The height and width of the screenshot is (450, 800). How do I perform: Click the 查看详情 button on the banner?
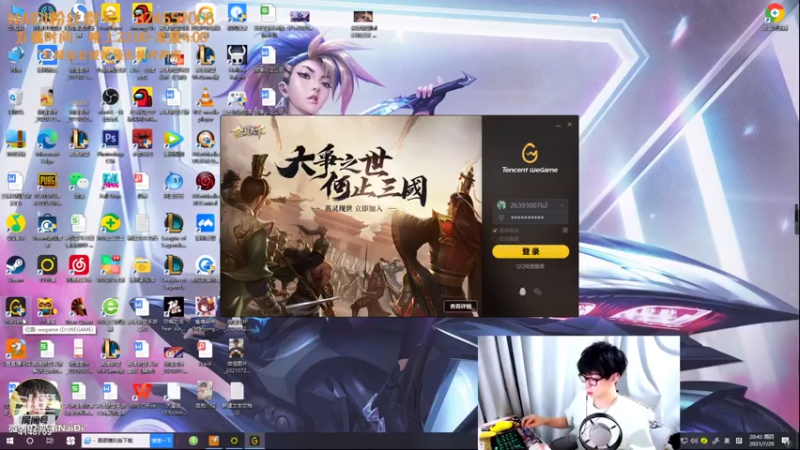pyautogui.click(x=461, y=306)
